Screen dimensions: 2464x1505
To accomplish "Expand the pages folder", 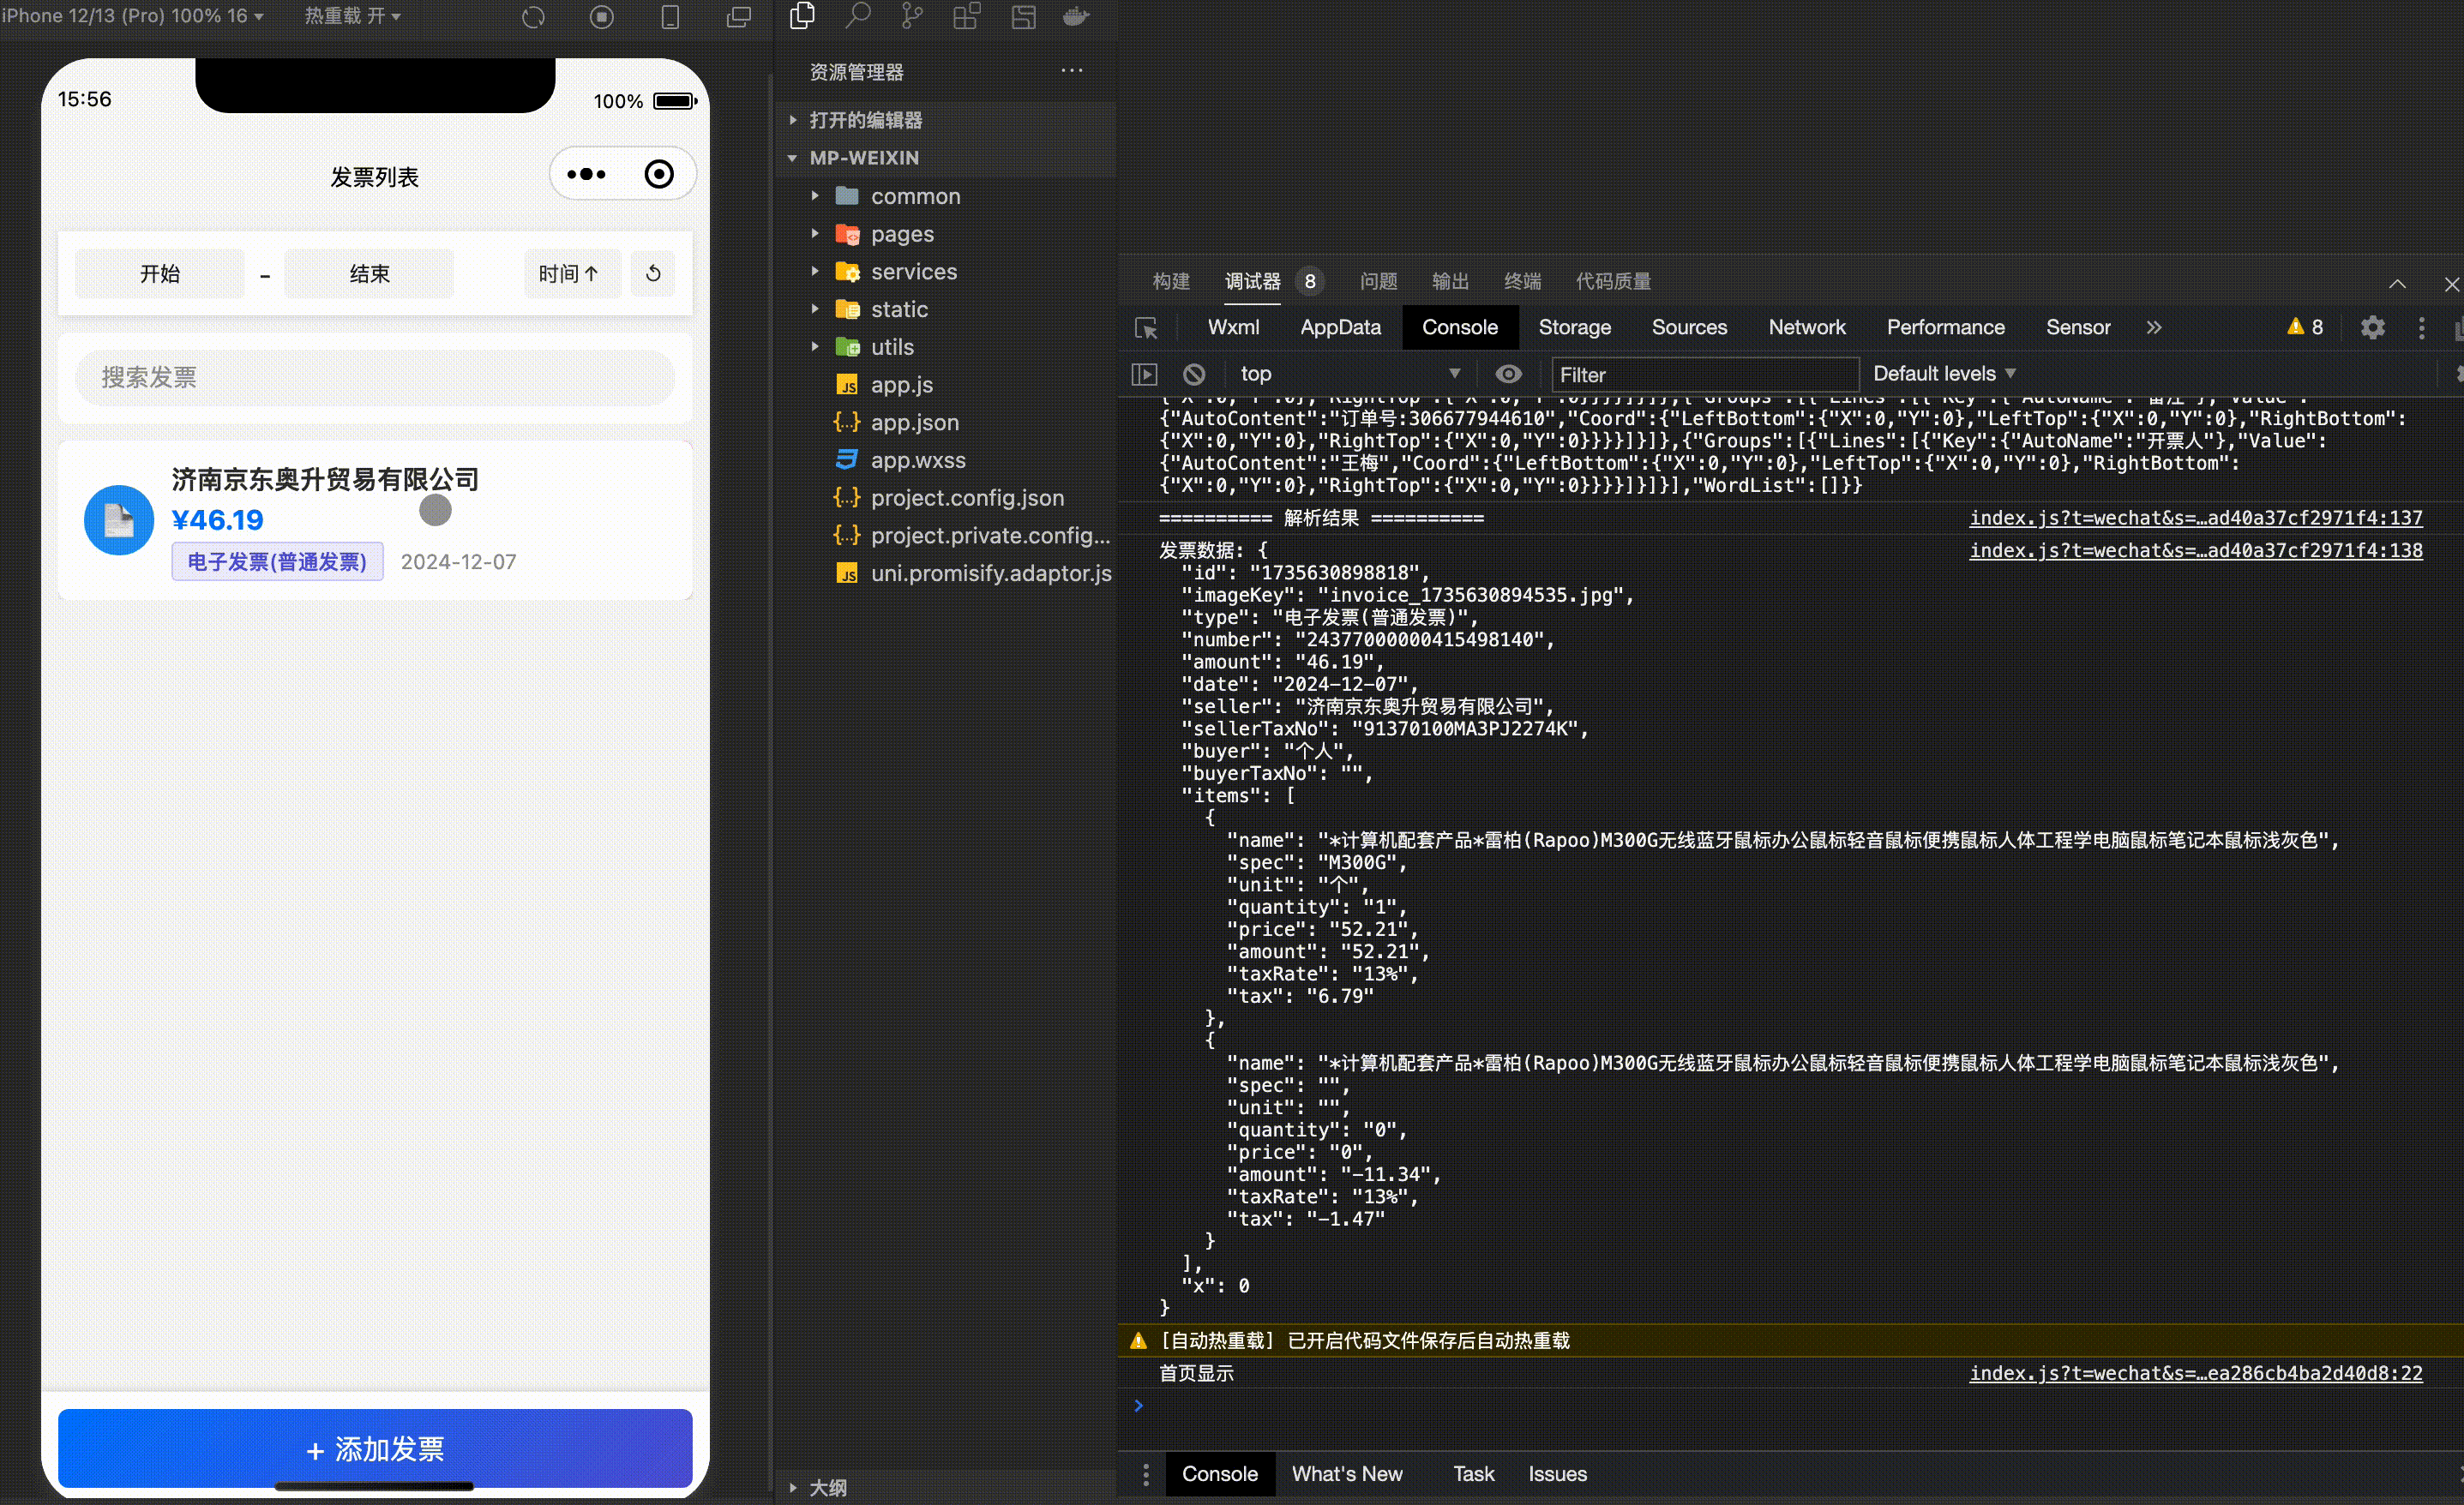I will coord(945,234).
